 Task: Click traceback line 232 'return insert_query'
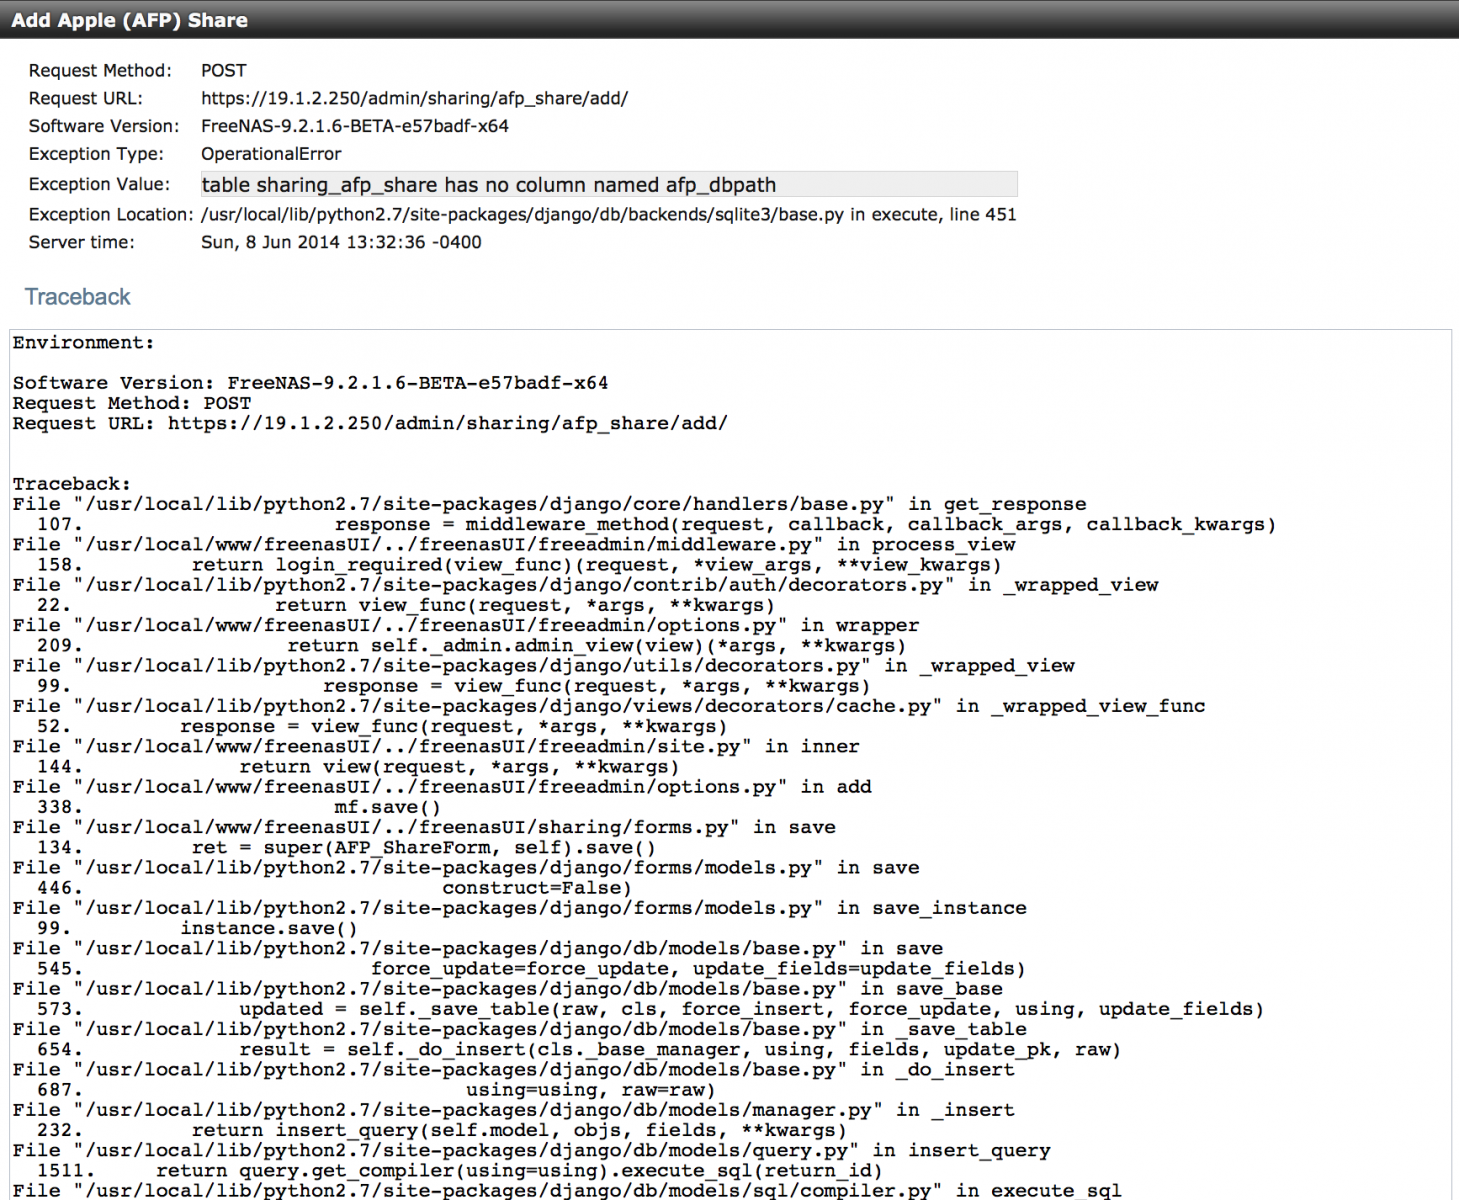click(441, 1129)
